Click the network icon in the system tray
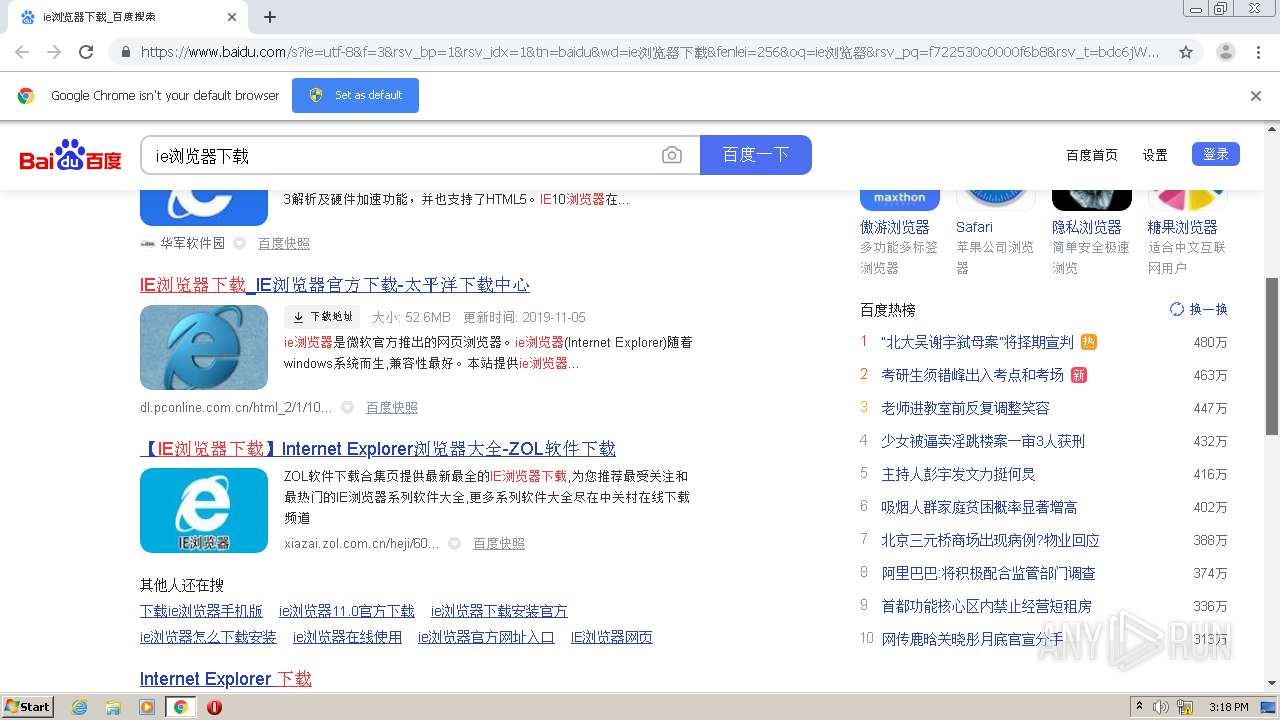 click(x=1185, y=707)
